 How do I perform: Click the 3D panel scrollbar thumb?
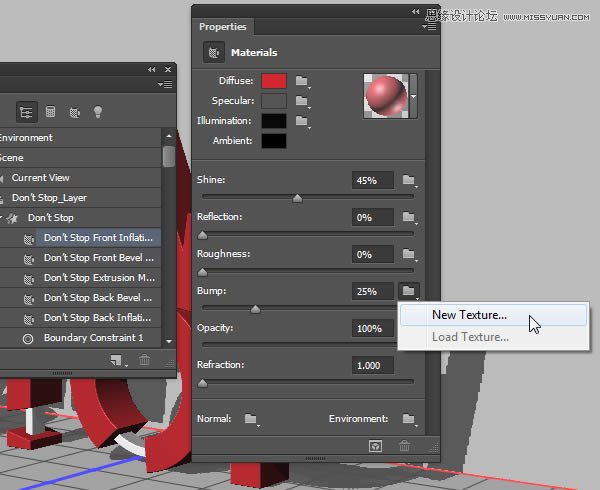point(169,156)
